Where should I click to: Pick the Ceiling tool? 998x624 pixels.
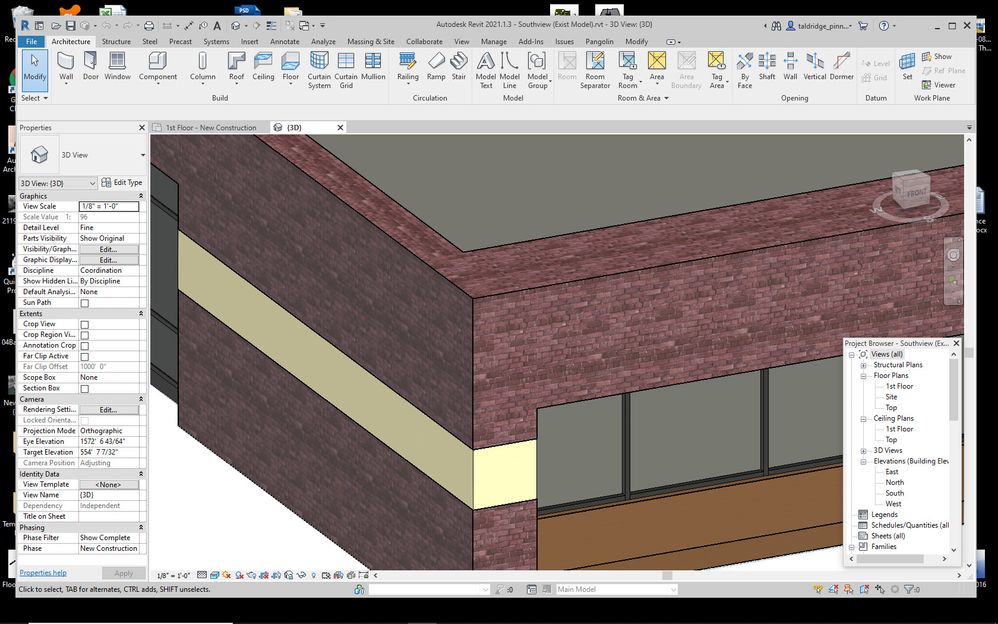tap(263, 66)
